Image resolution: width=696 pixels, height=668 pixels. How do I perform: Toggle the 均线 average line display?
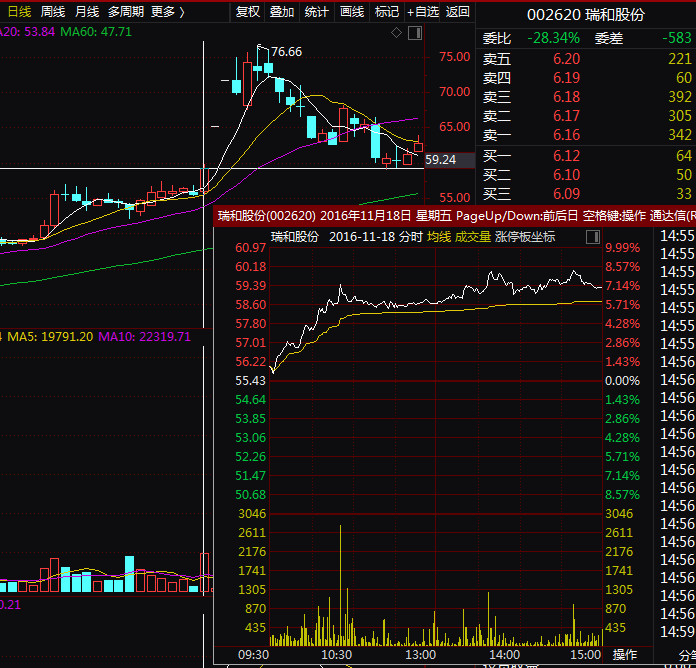click(439, 237)
